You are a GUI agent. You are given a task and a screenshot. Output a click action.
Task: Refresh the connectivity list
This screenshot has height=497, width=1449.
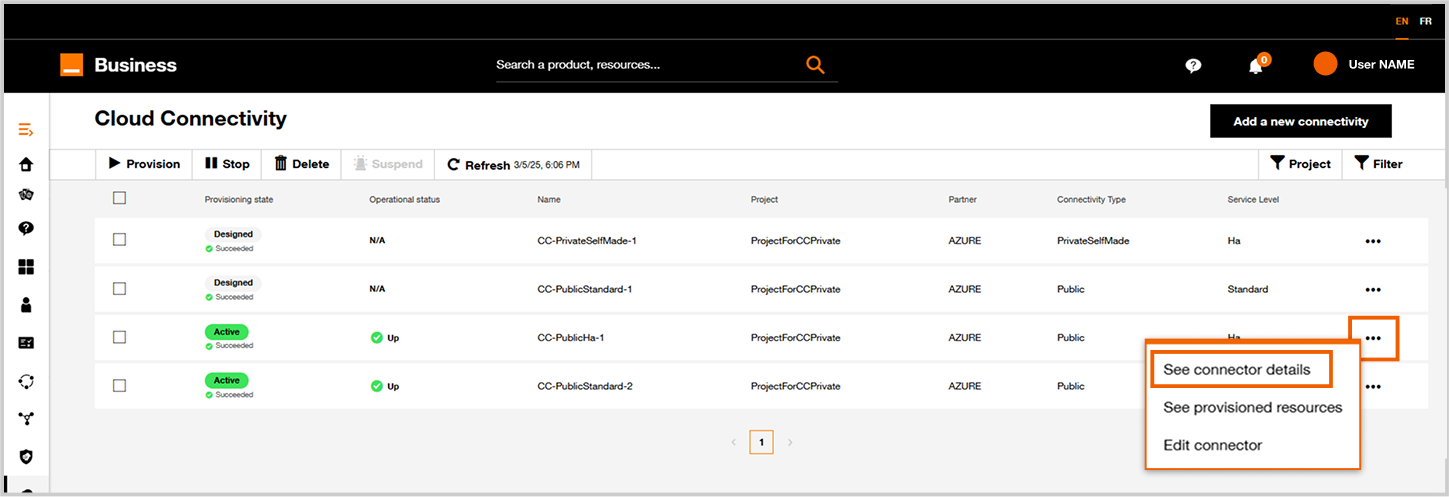click(513, 164)
